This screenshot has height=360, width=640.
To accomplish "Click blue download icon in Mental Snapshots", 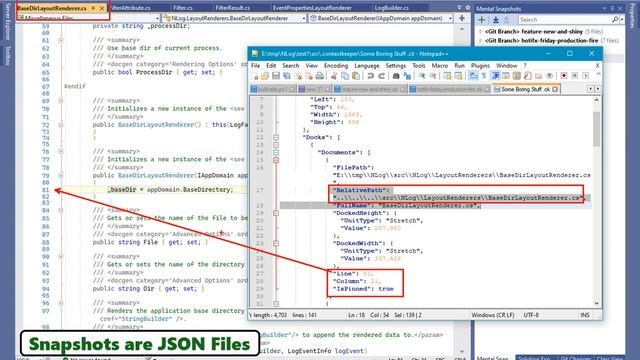I will [495, 20].
